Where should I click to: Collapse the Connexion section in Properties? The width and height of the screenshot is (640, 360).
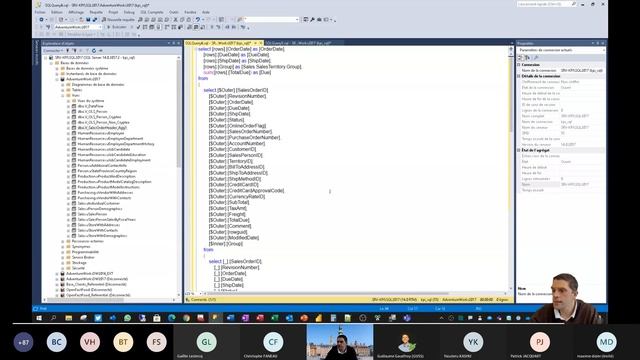[x=519, y=64]
